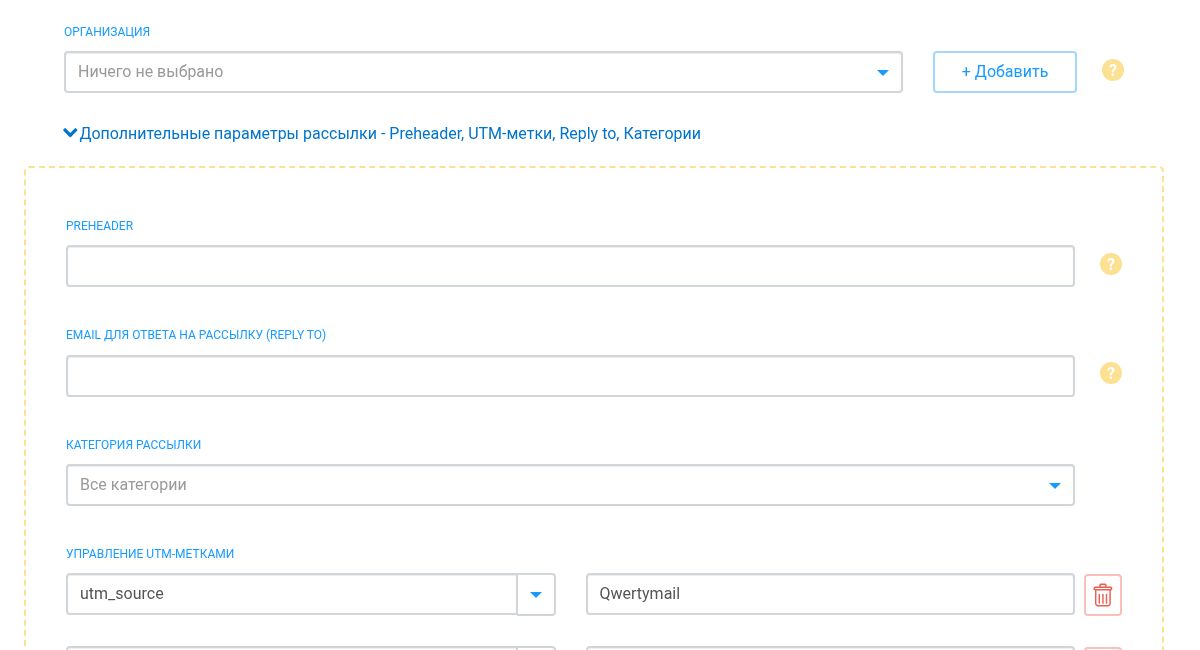Open the Все категории dropdown
The image size is (1200, 650).
point(570,485)
